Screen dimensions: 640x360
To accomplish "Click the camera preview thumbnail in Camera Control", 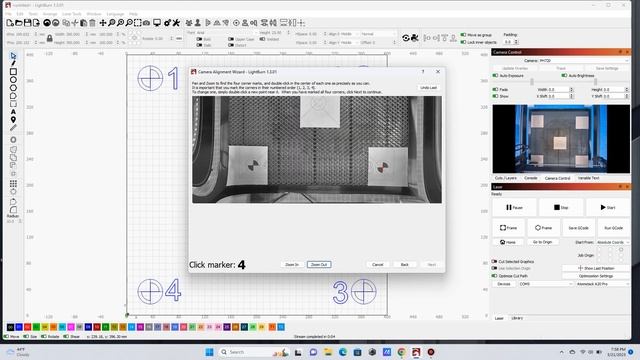I will pos(561,139).
